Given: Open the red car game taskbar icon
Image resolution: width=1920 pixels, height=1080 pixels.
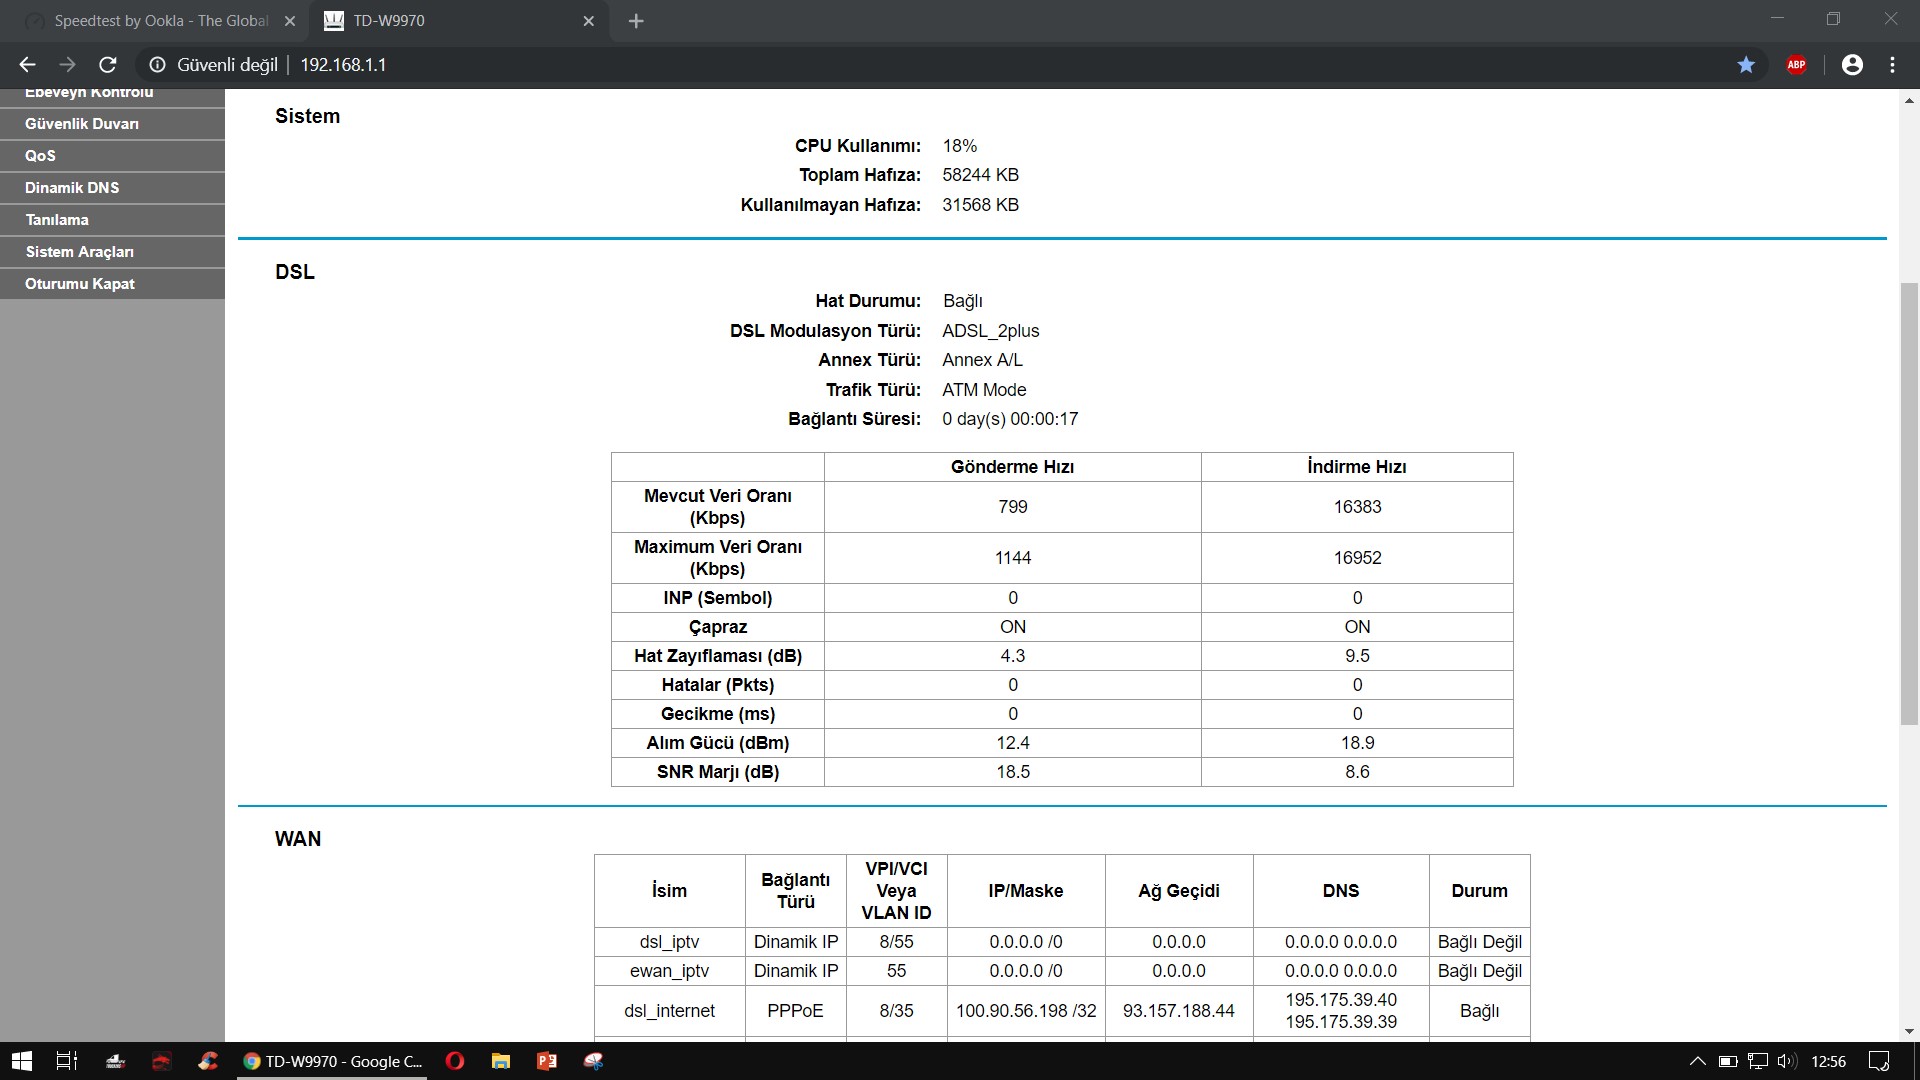Looking at the screenshot, I should tap(161, 1061).
